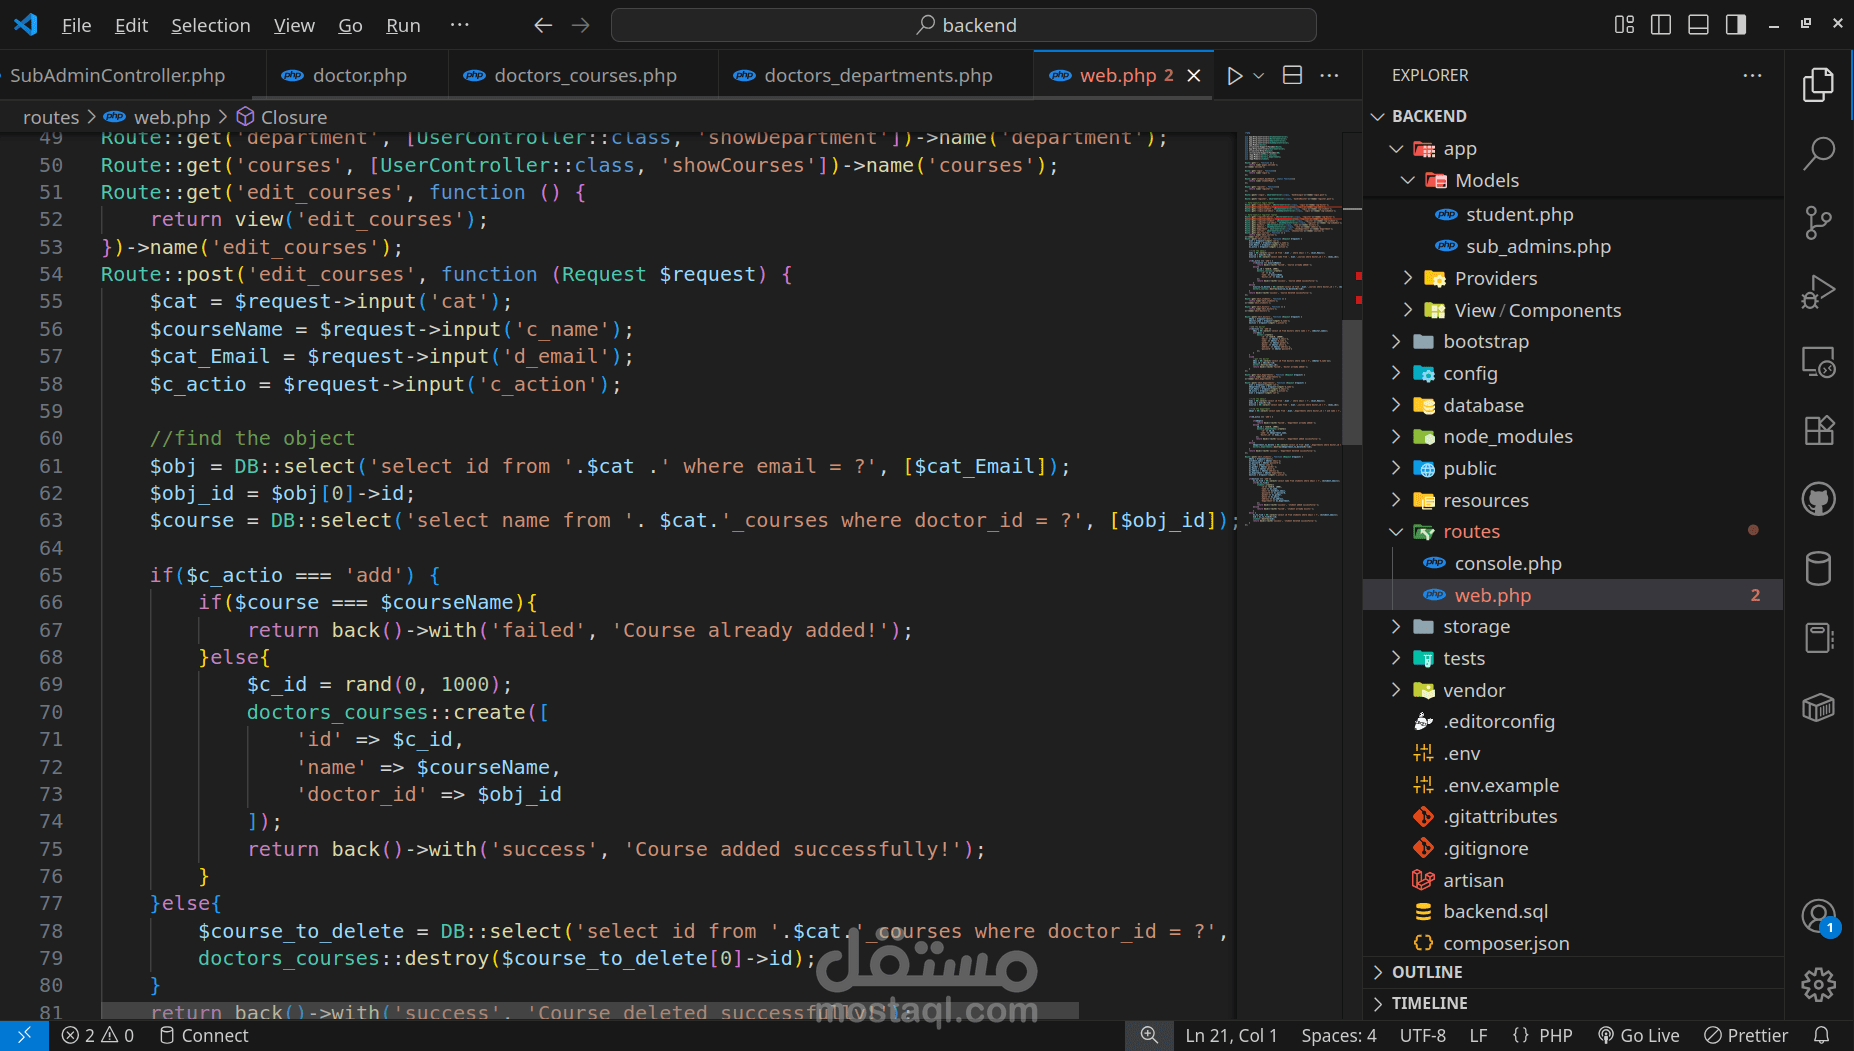
Task: Open the Remote Explorer view
Action: coord(1818,361)
